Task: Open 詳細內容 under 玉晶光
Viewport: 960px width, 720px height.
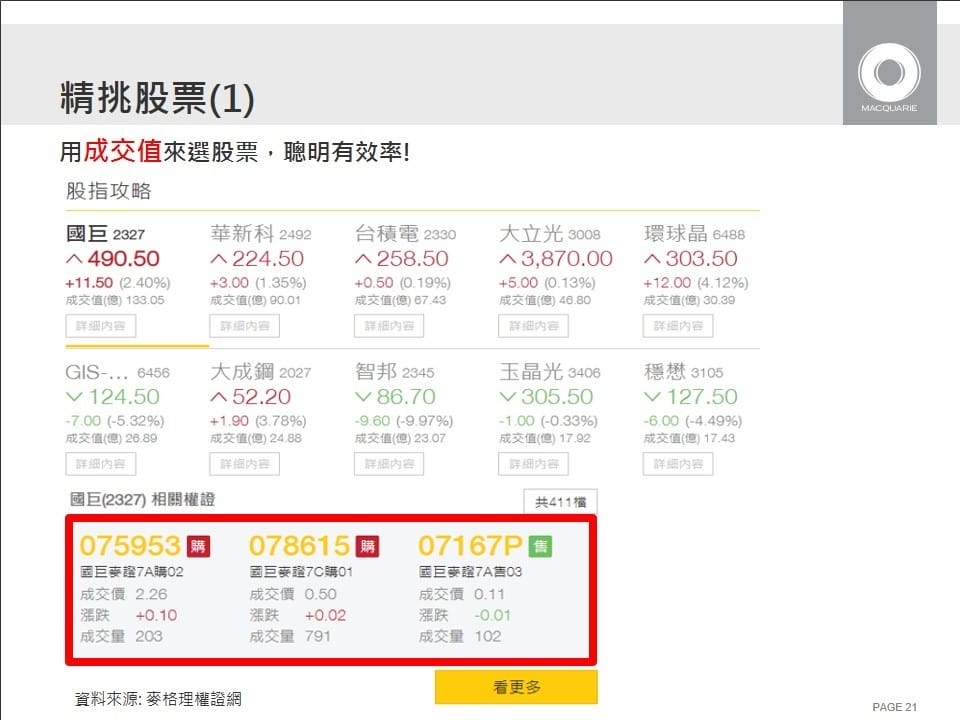Action: [x=533, y=464]
